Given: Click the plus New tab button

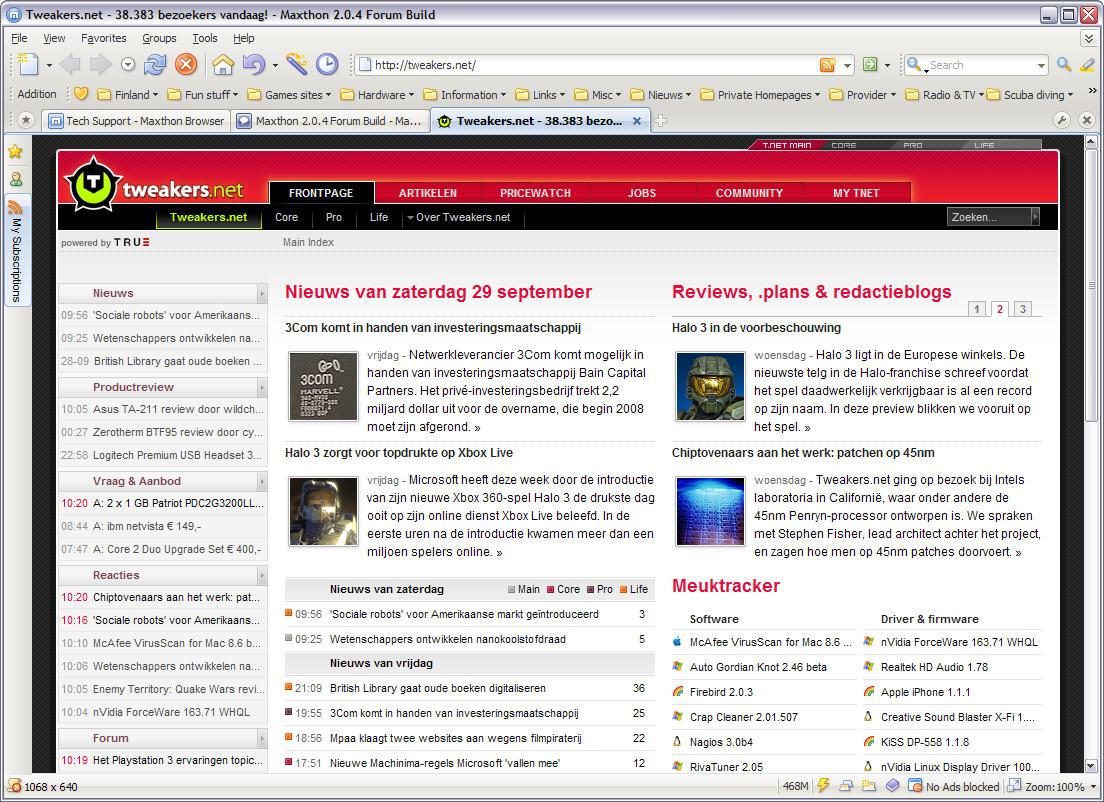Looking at the screenshot, I should [x=660, y=121].
